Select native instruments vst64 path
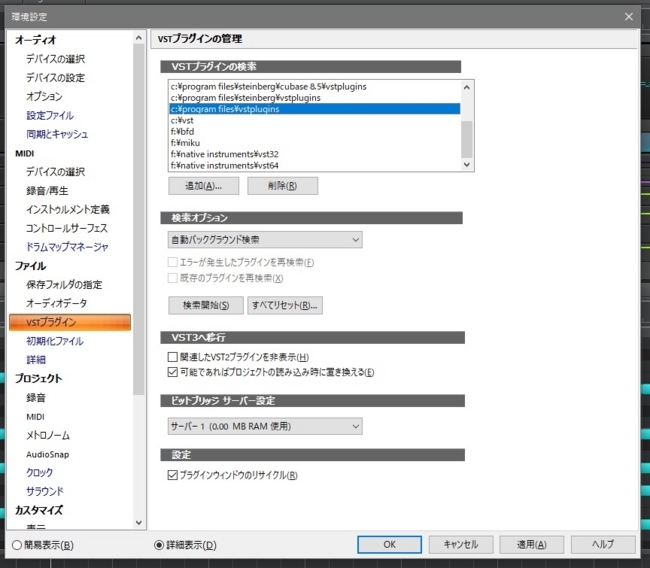 (x=314, y=165)
